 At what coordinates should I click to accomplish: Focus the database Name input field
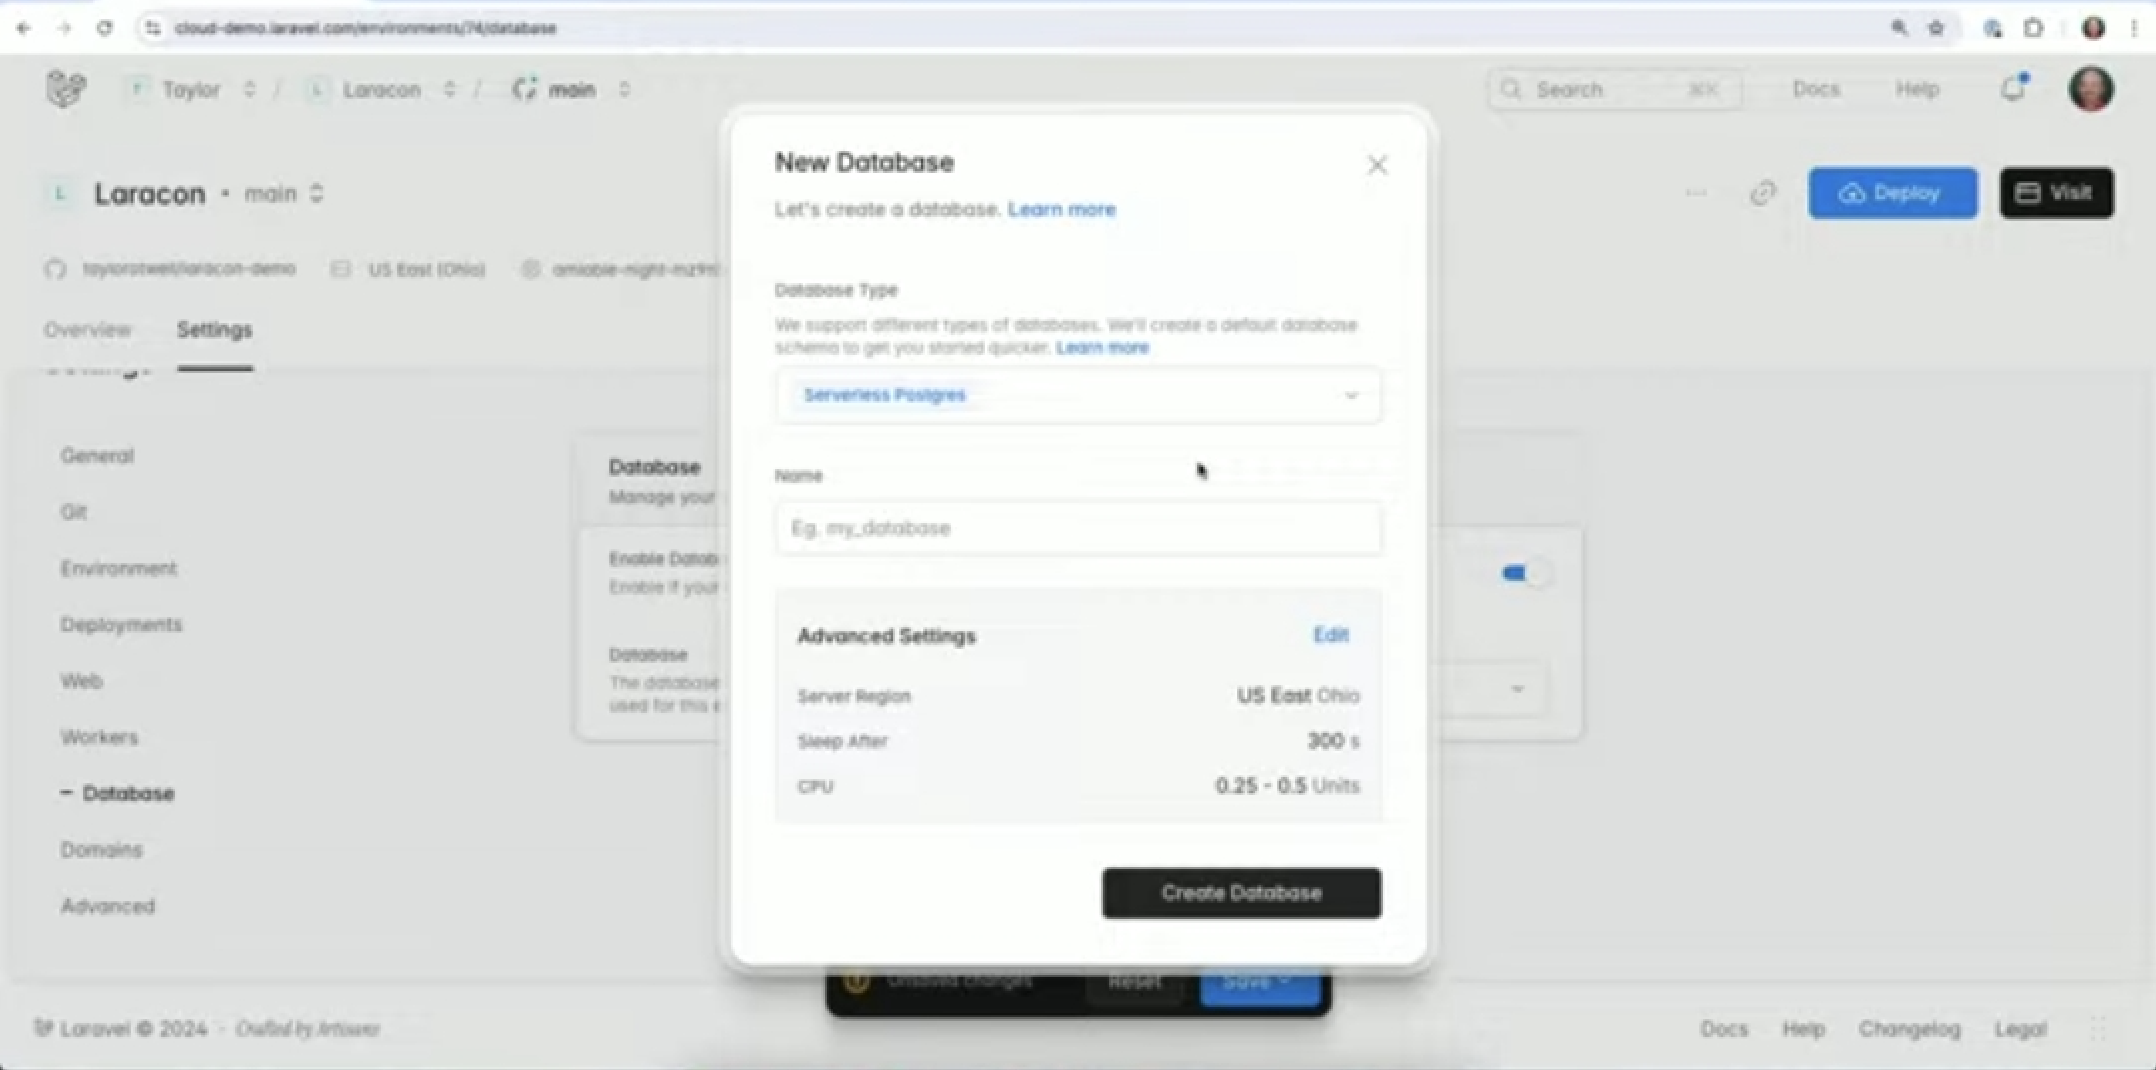(1078, 528)
